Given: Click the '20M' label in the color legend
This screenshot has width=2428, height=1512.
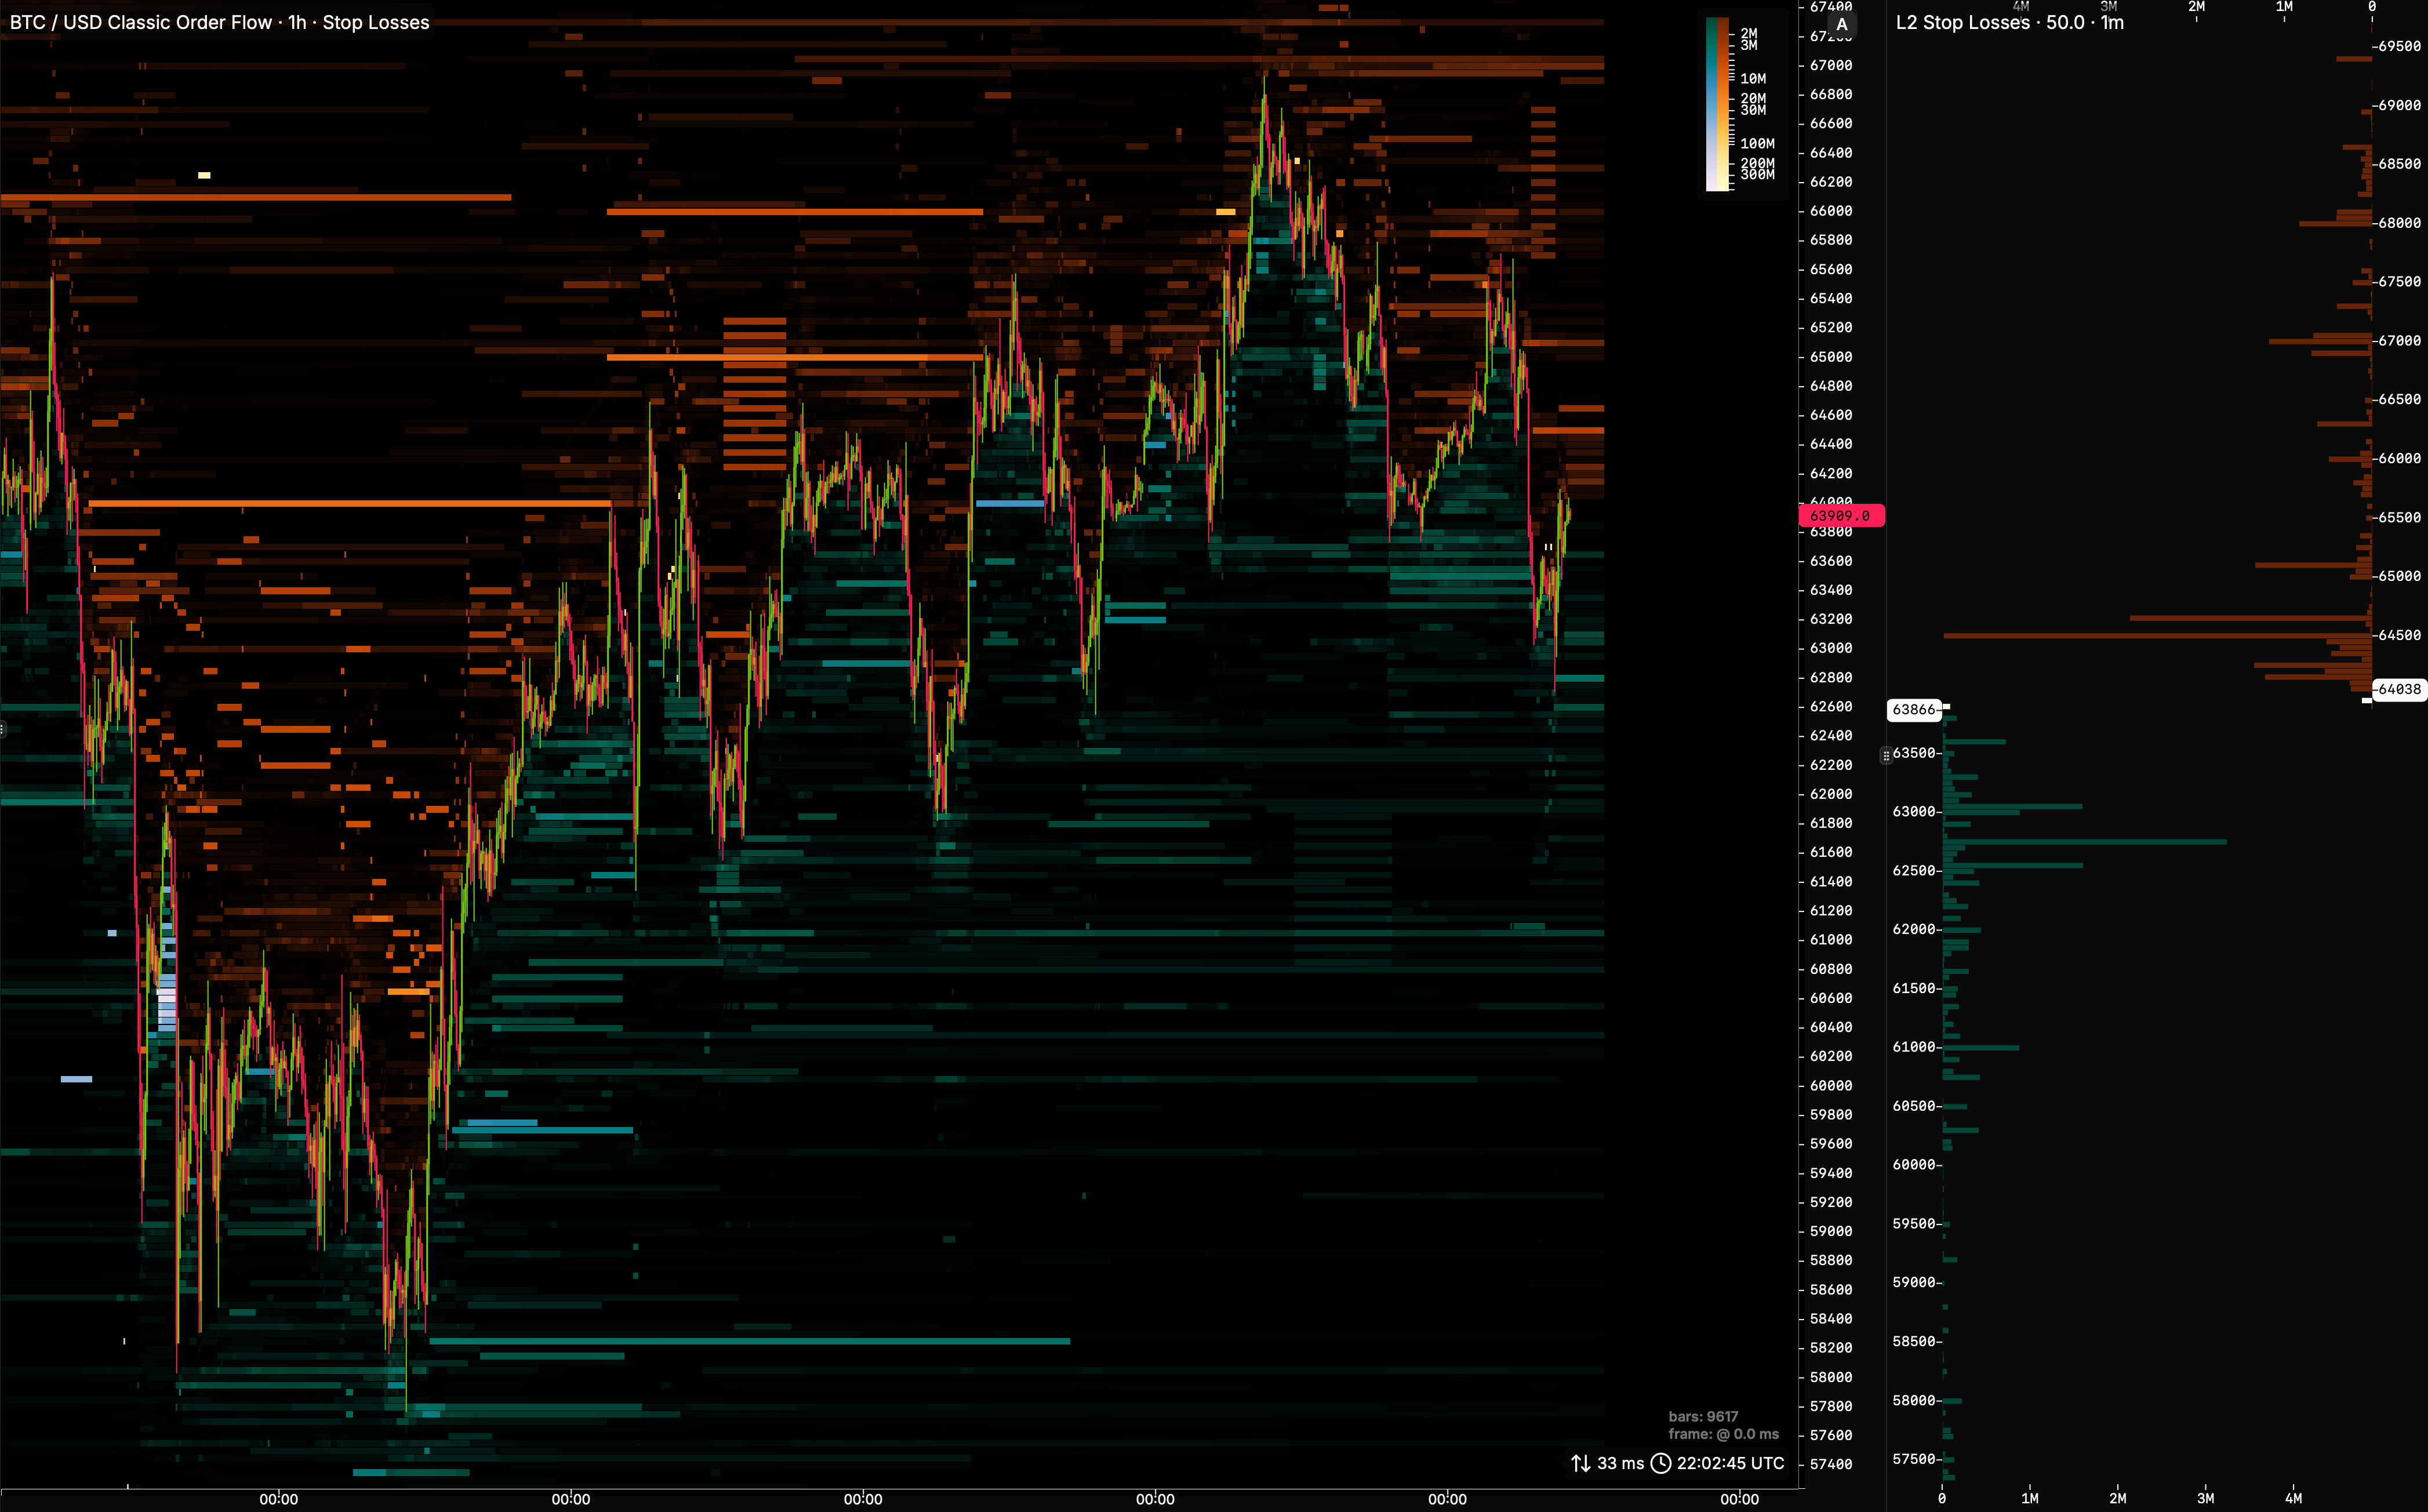Looking at the screenshot, I should coord(1753,99).
